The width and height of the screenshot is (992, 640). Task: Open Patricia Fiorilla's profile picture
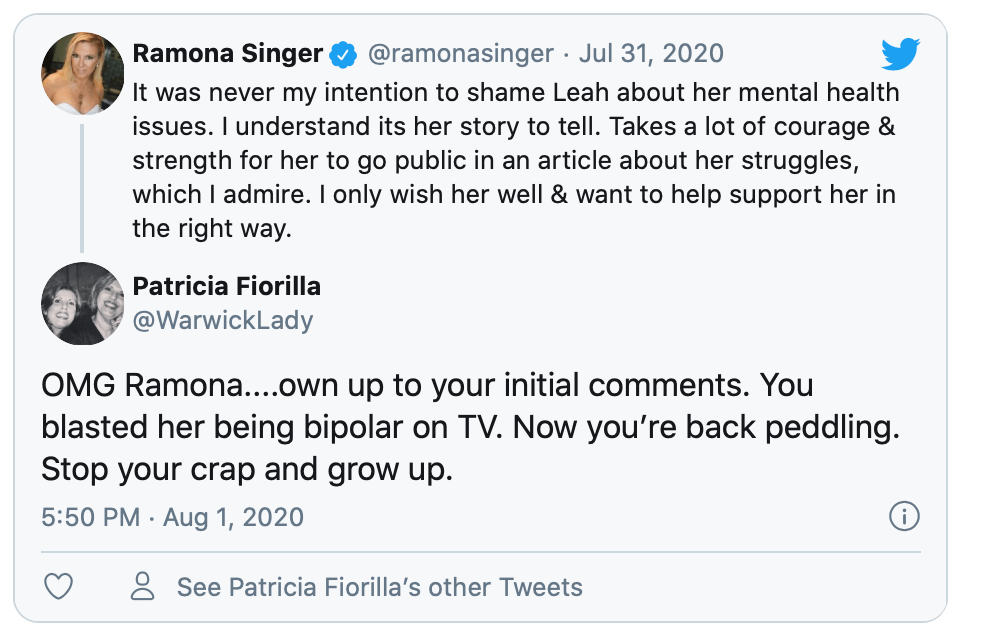click(82, 302)
